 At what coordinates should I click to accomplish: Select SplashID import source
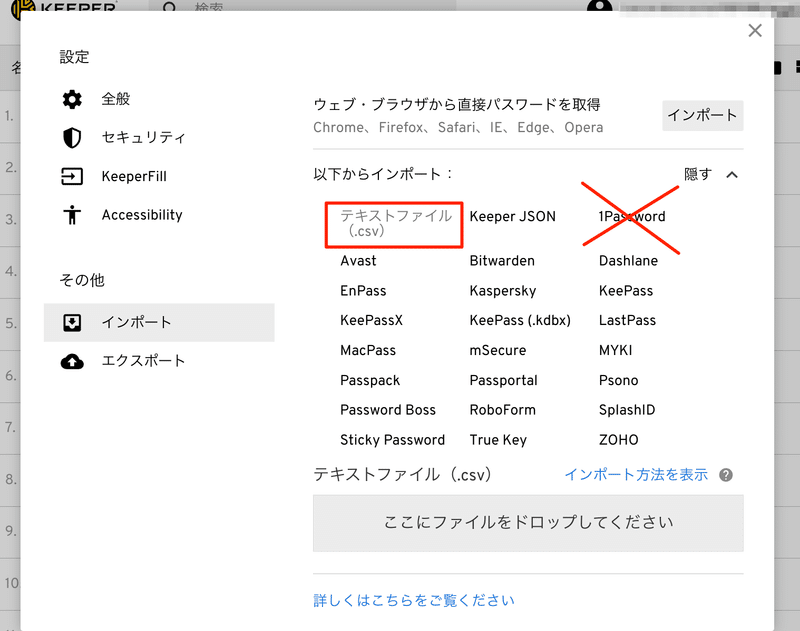coord(627,411)
